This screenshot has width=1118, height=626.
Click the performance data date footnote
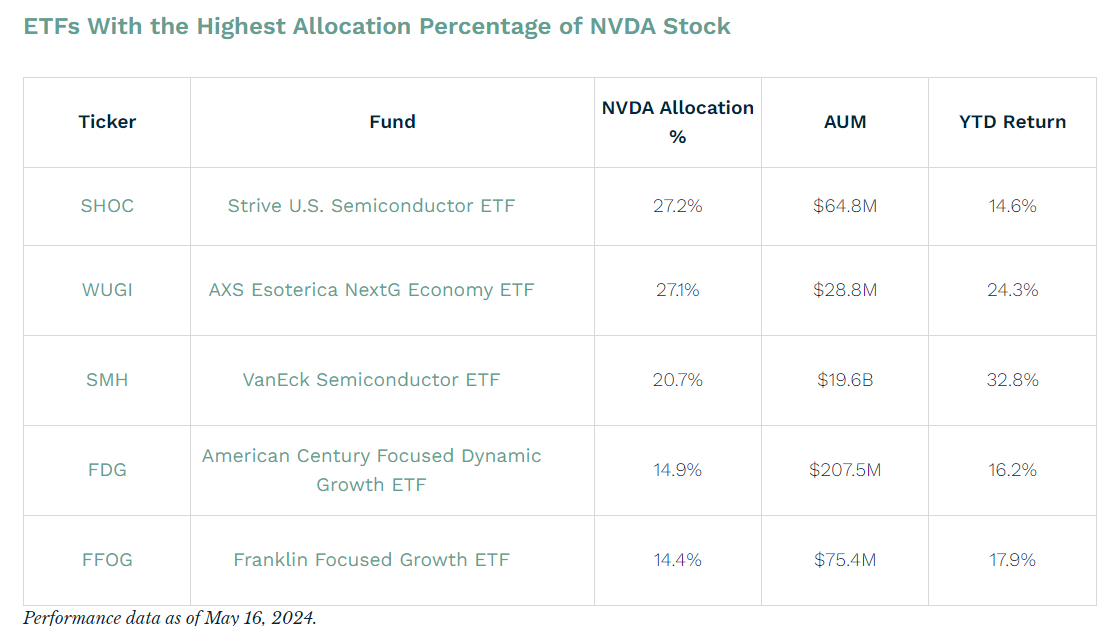point(169,617)
